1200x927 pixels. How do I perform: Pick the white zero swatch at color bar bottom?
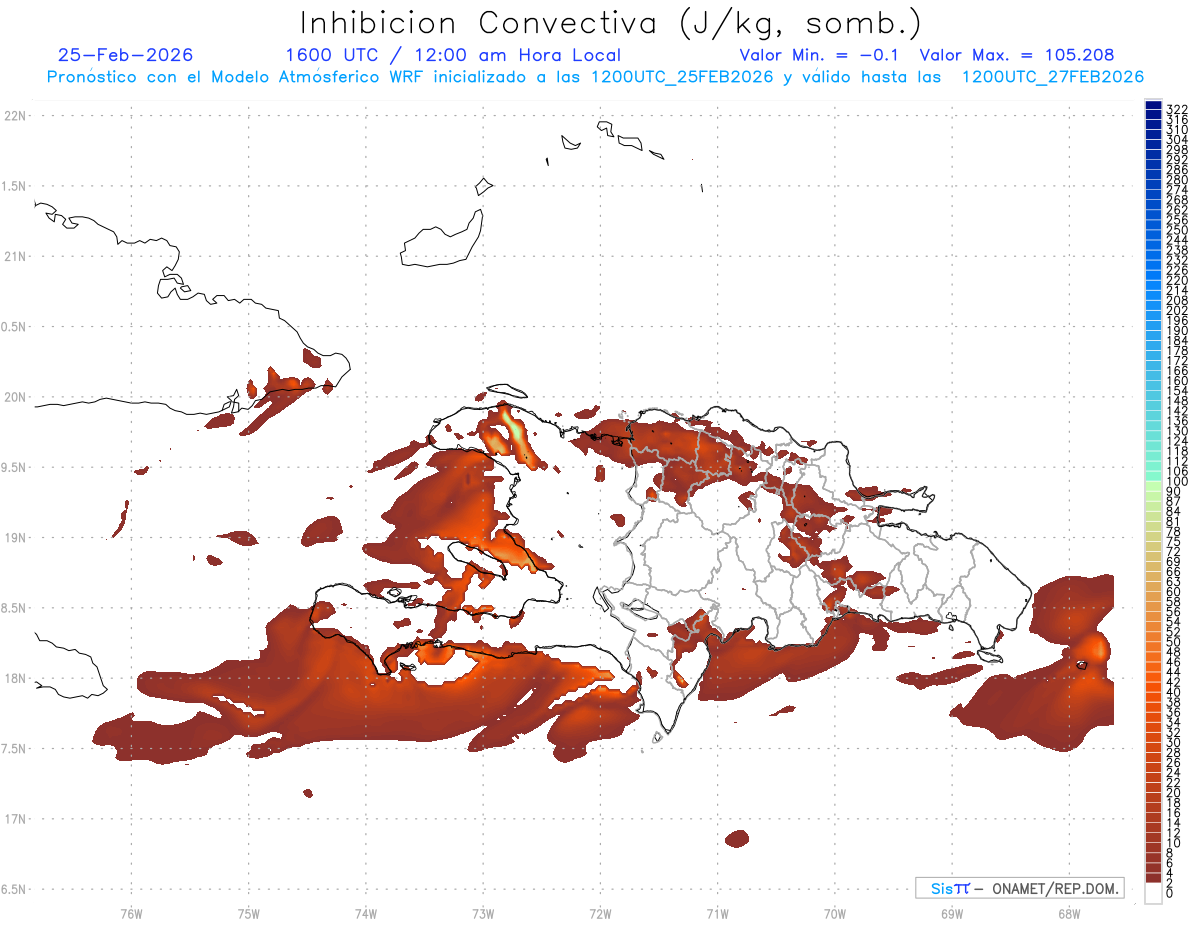1154,893
